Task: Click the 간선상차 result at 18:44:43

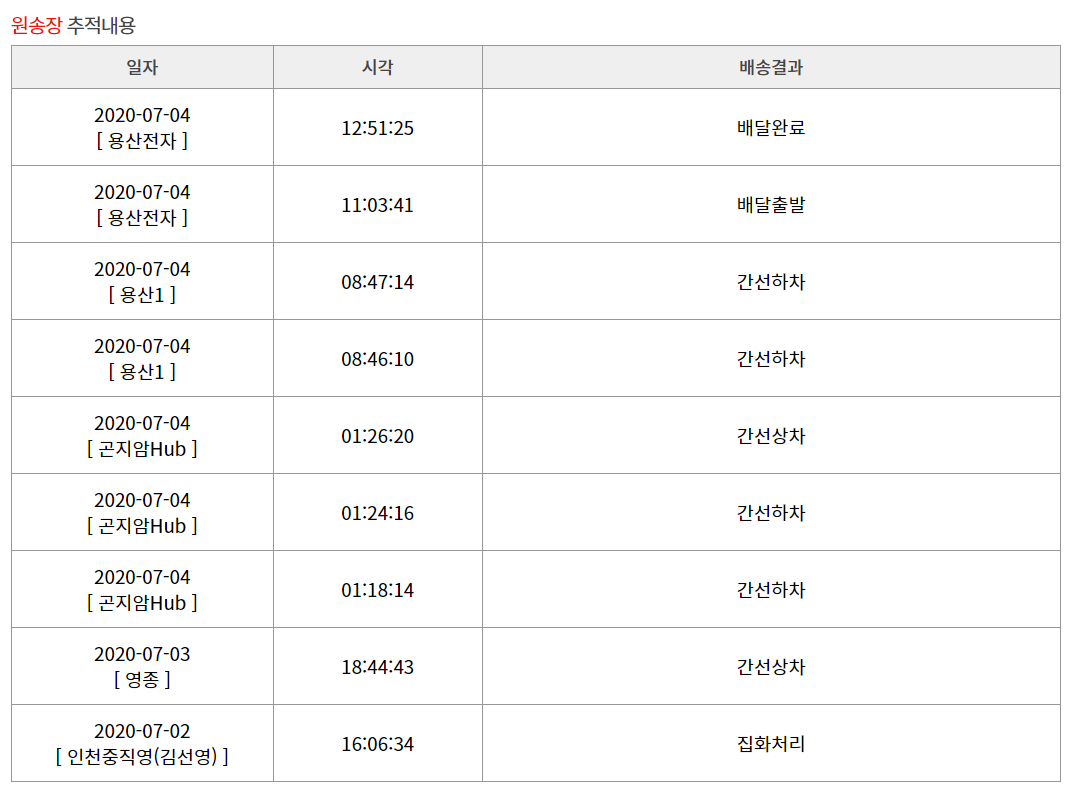Action: pos(771,667)
